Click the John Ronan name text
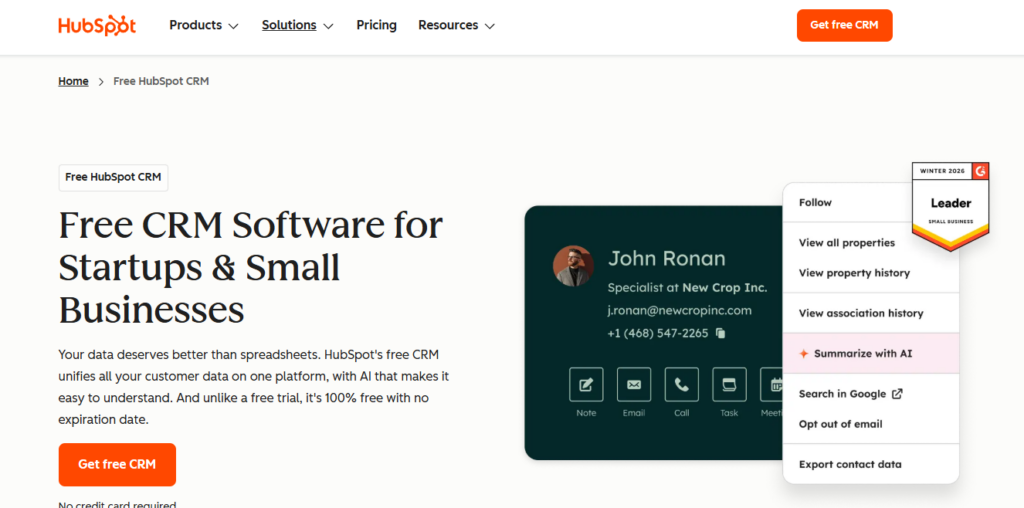The image size is (1024, 508). pyautogui.click(x=667, y=259)
